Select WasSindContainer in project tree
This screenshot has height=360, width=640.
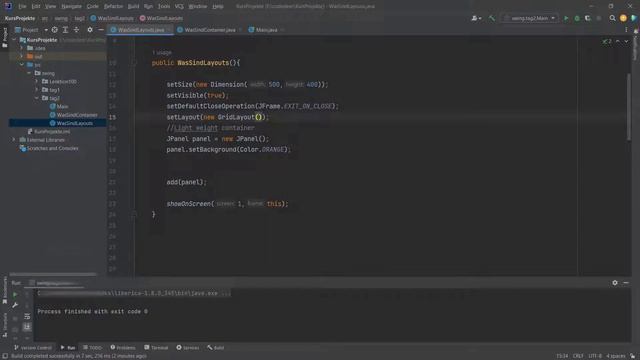click(x=73, y=115)
